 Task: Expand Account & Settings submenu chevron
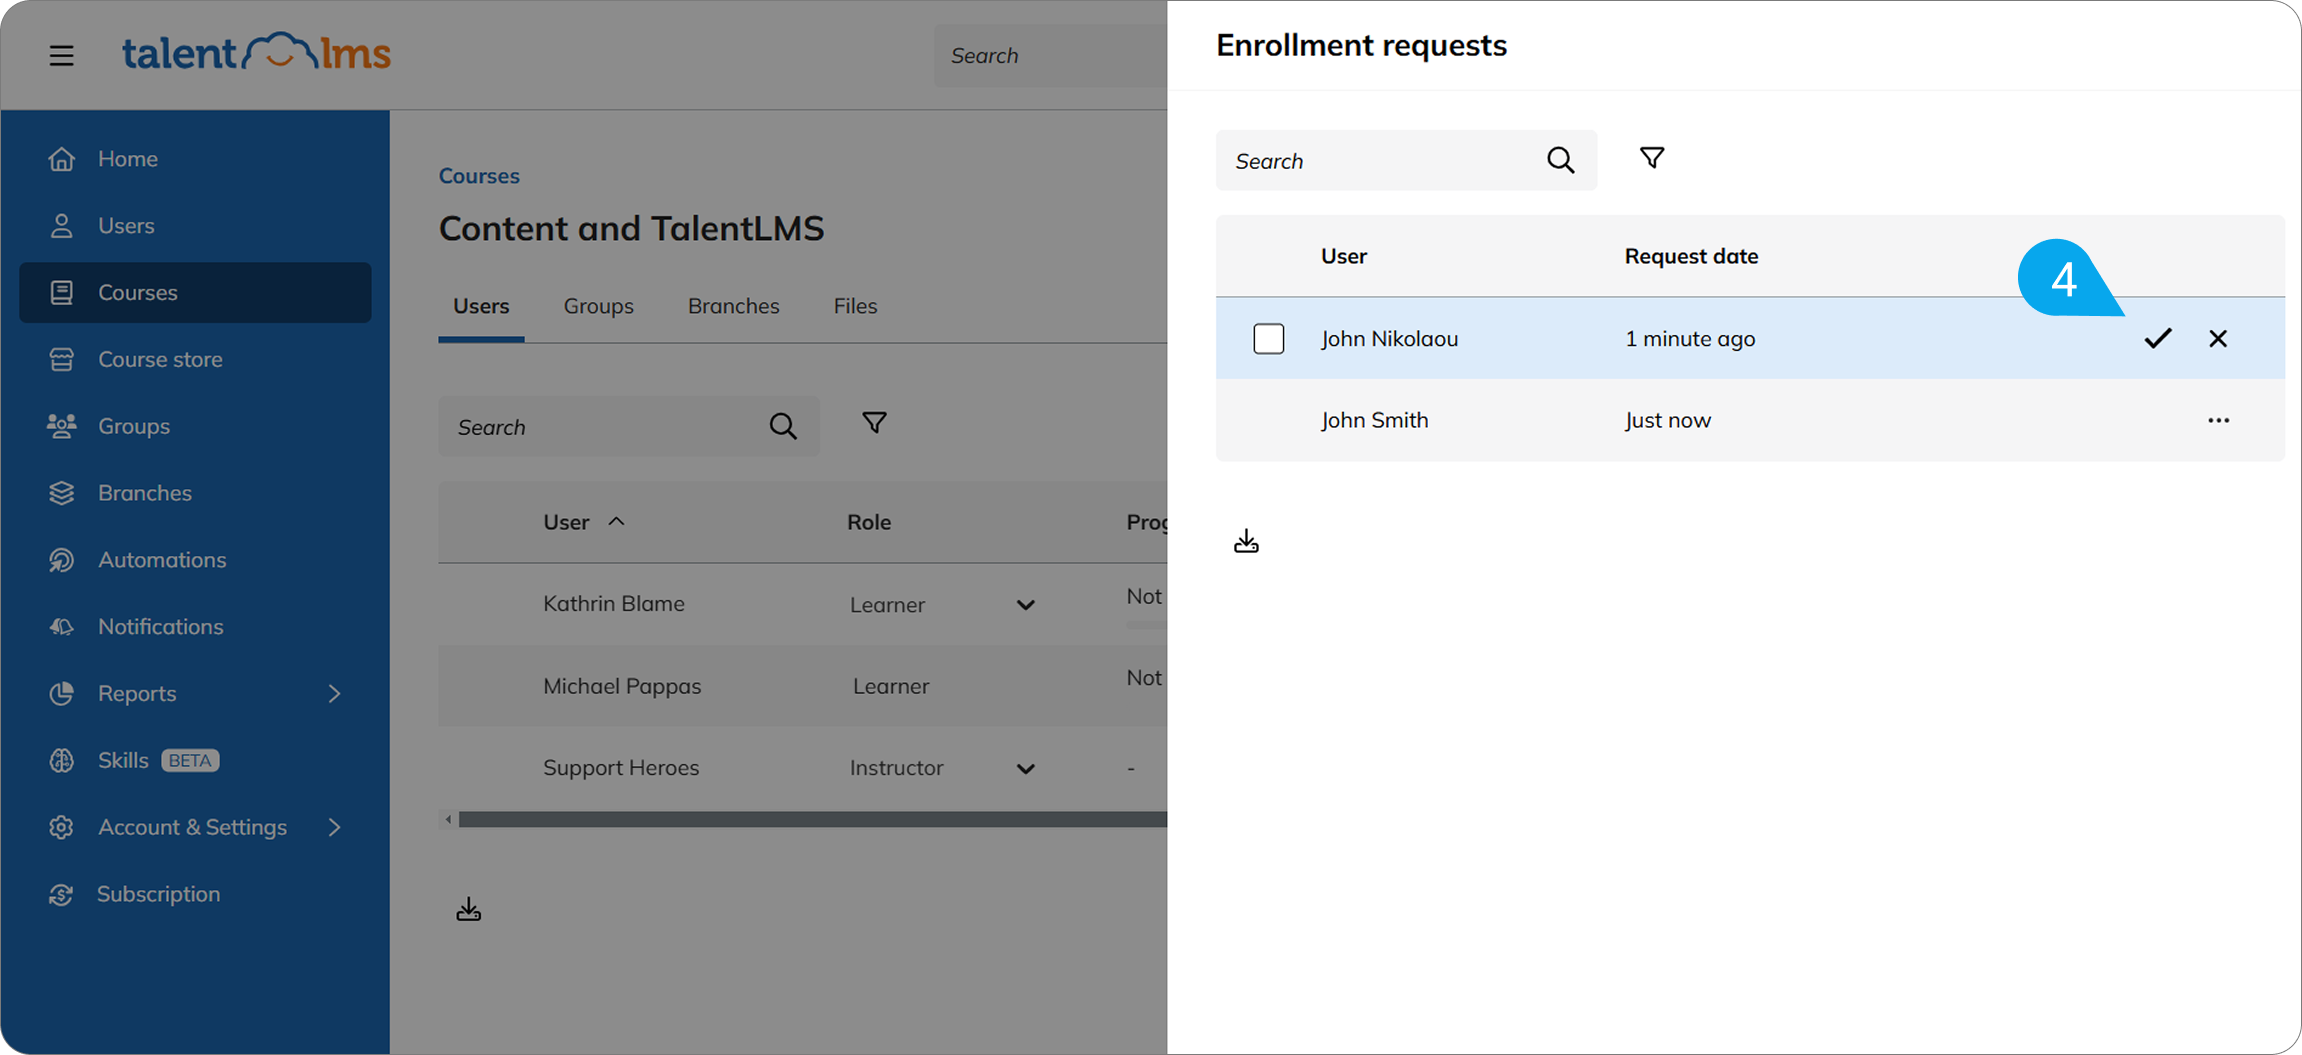pyautogui.click(x=334, y=828)
